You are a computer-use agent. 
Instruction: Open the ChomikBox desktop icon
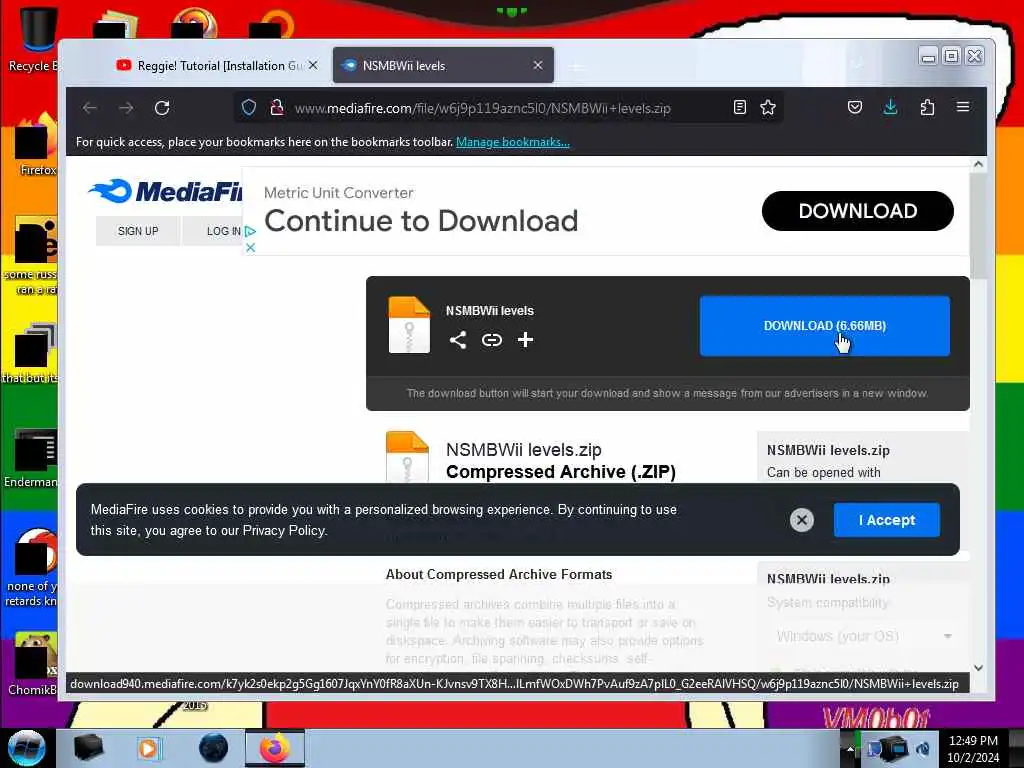pos(33,663)
